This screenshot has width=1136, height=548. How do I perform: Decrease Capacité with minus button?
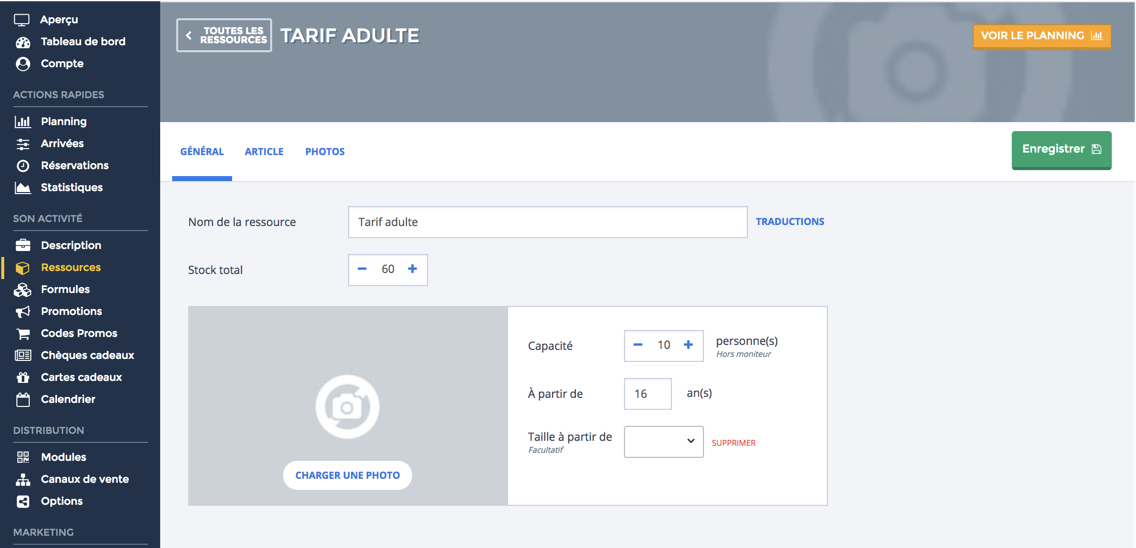[638, 345]
